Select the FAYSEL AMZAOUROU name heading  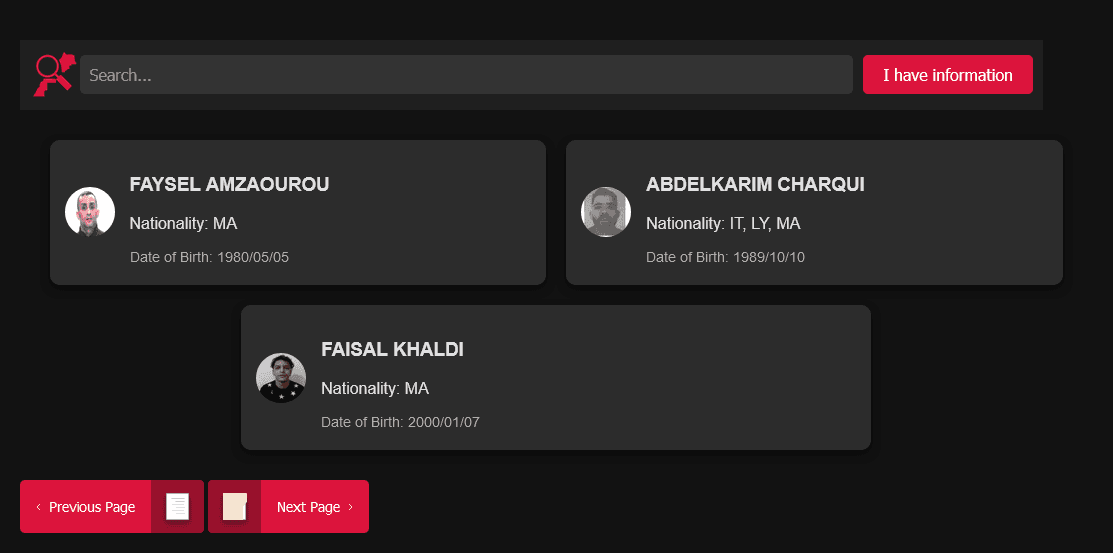point(229,184)
